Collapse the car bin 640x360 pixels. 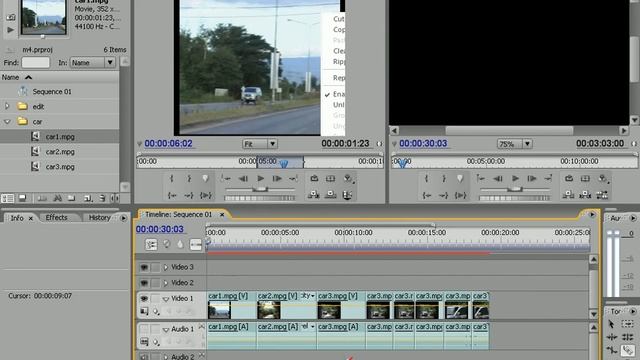pos(7,122)
